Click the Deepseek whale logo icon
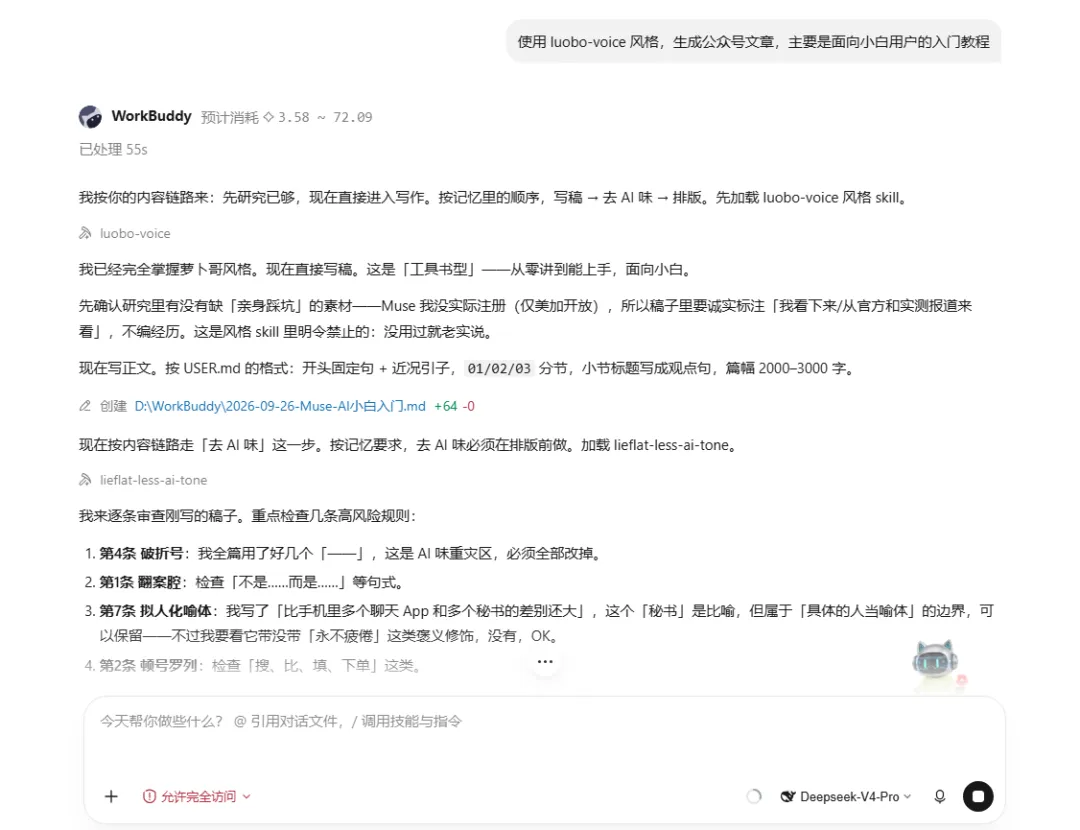 coord(788,797)
